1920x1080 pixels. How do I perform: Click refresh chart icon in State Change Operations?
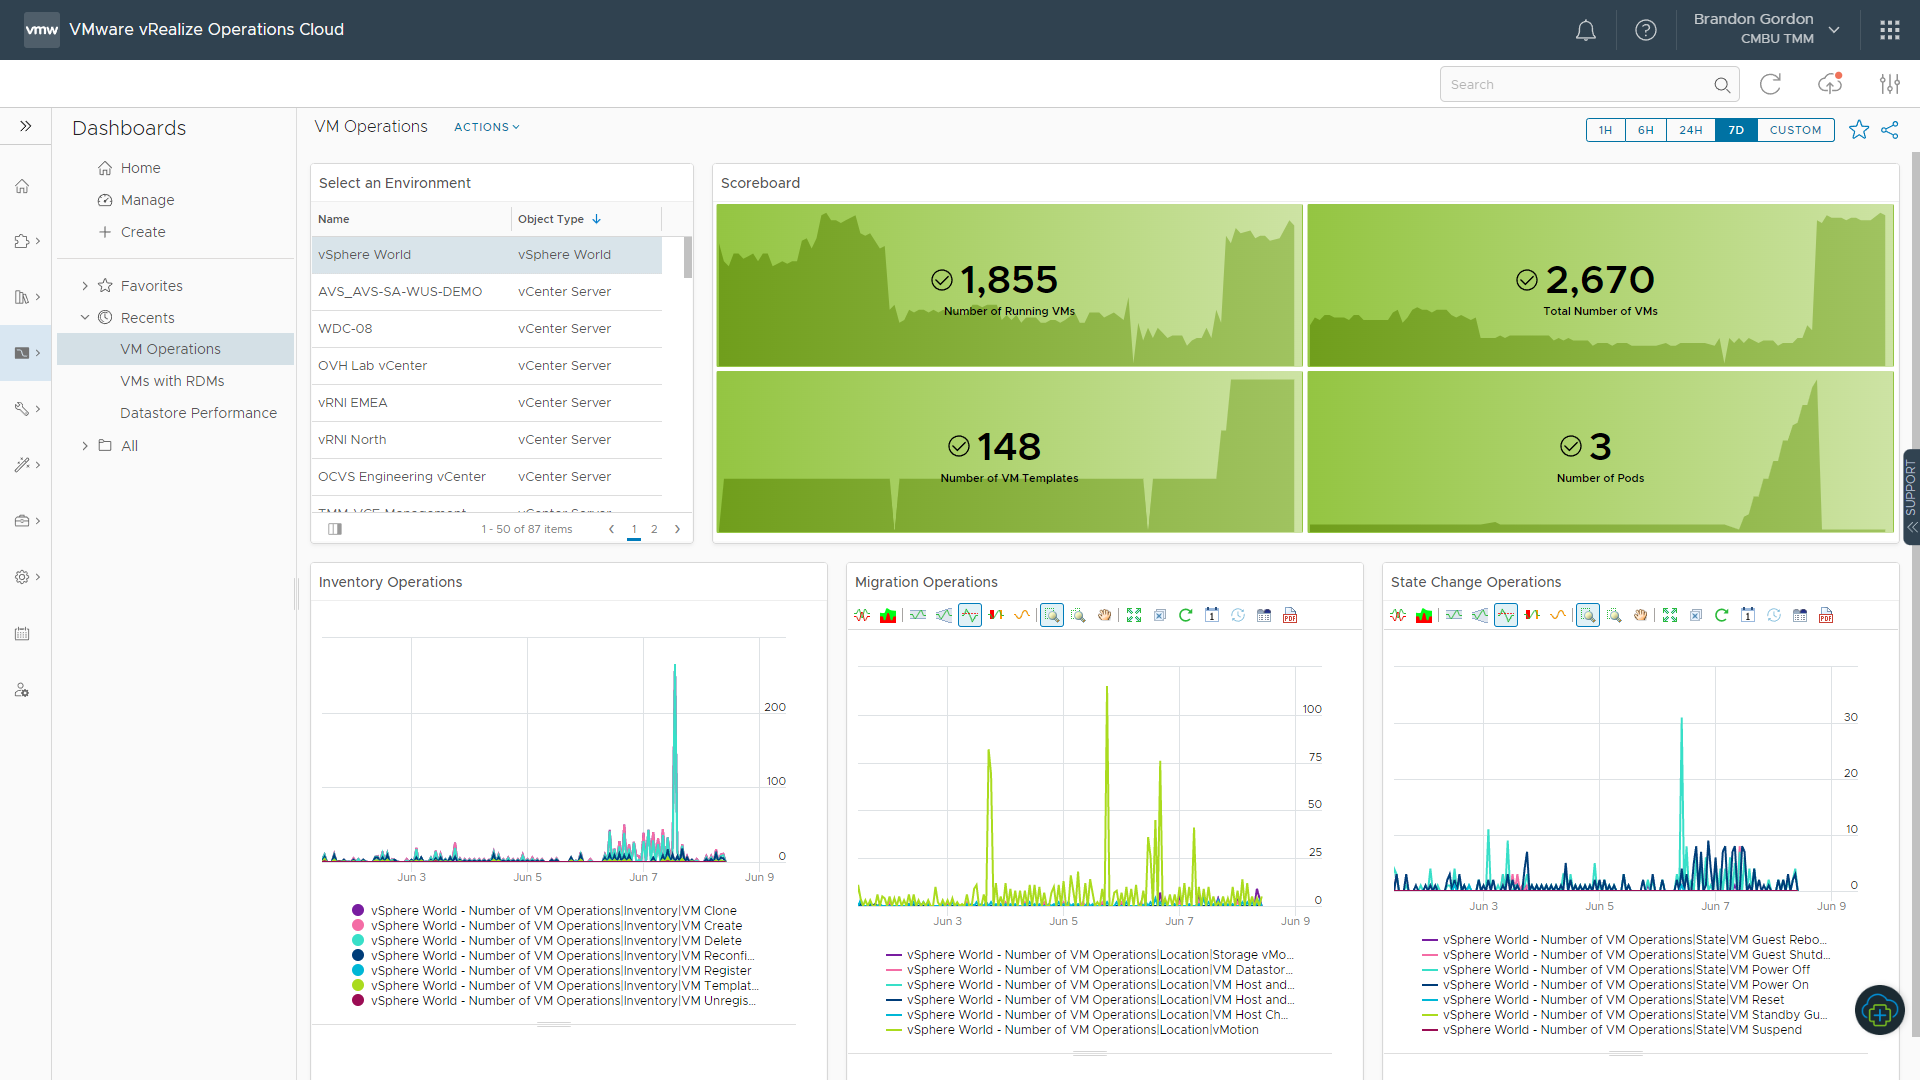click(1721, 616)
